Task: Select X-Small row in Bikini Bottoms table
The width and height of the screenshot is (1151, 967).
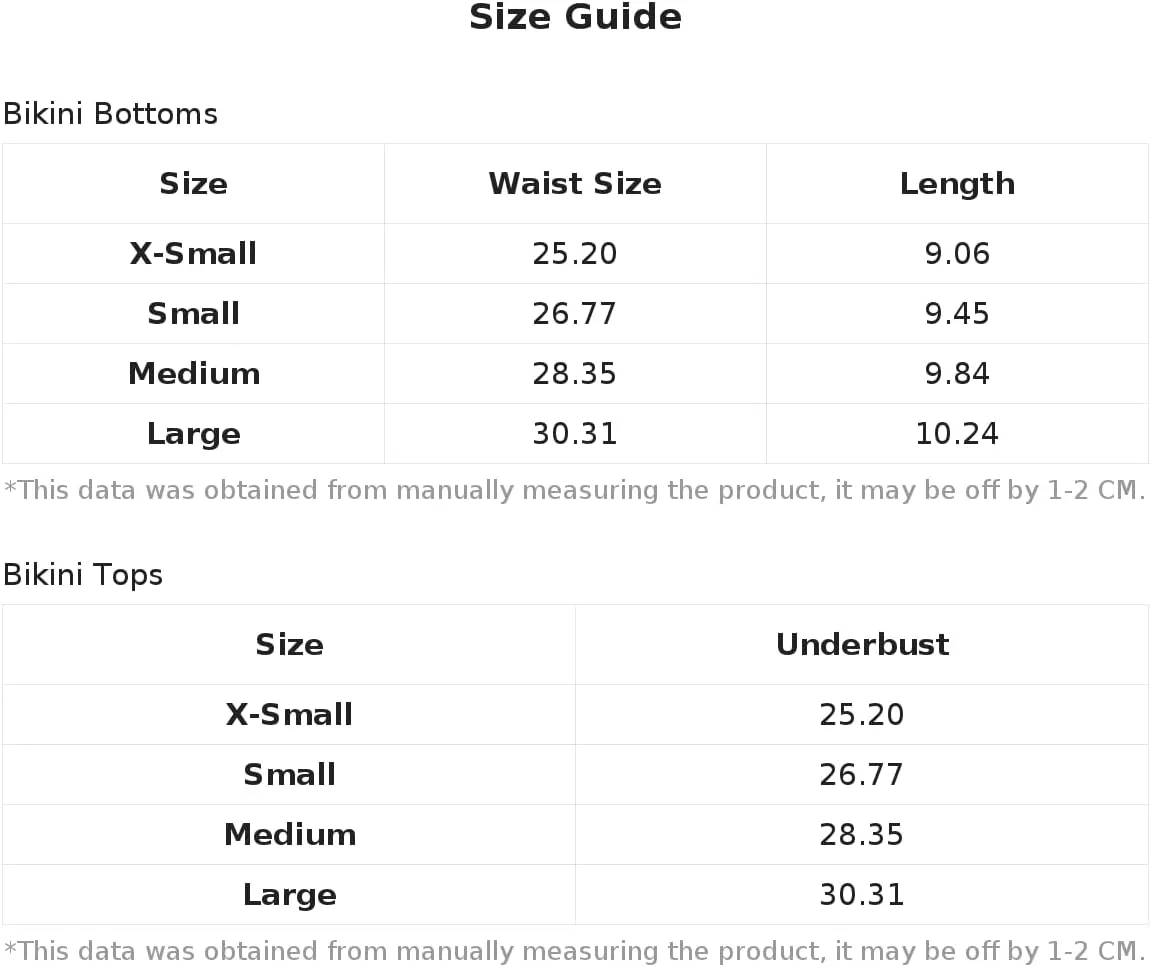Action: 576,253
